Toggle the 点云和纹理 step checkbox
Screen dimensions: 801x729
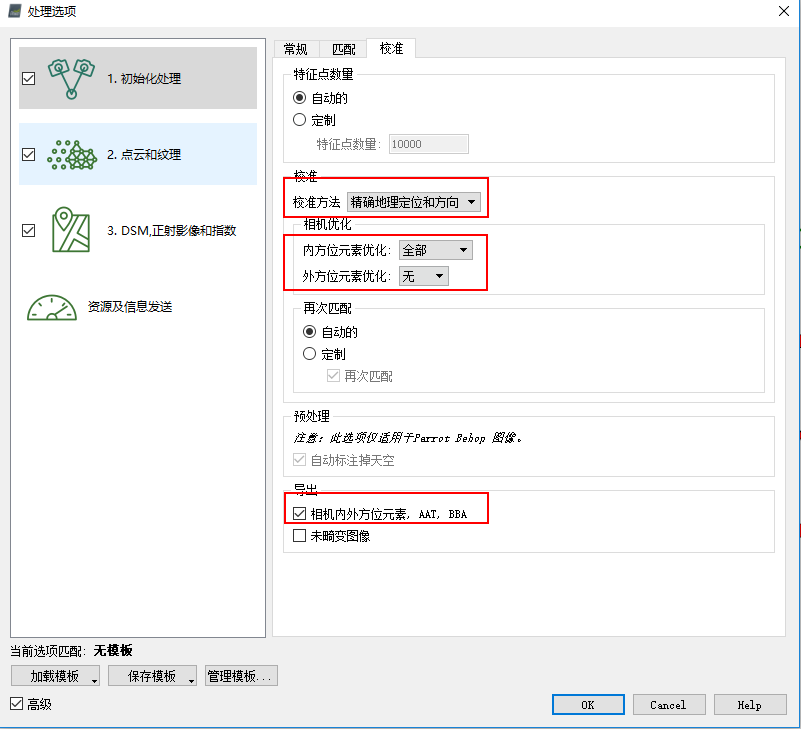28,155
